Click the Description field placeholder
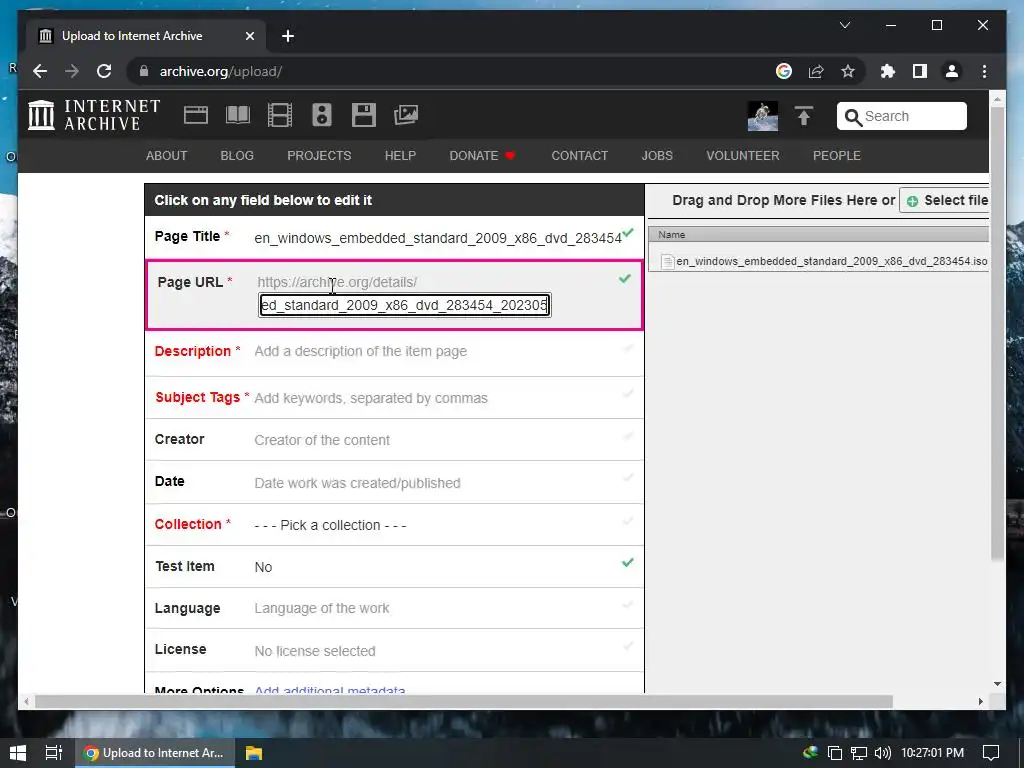The height and width of the screenshot is (768, 1024). (x=360, y=351)
